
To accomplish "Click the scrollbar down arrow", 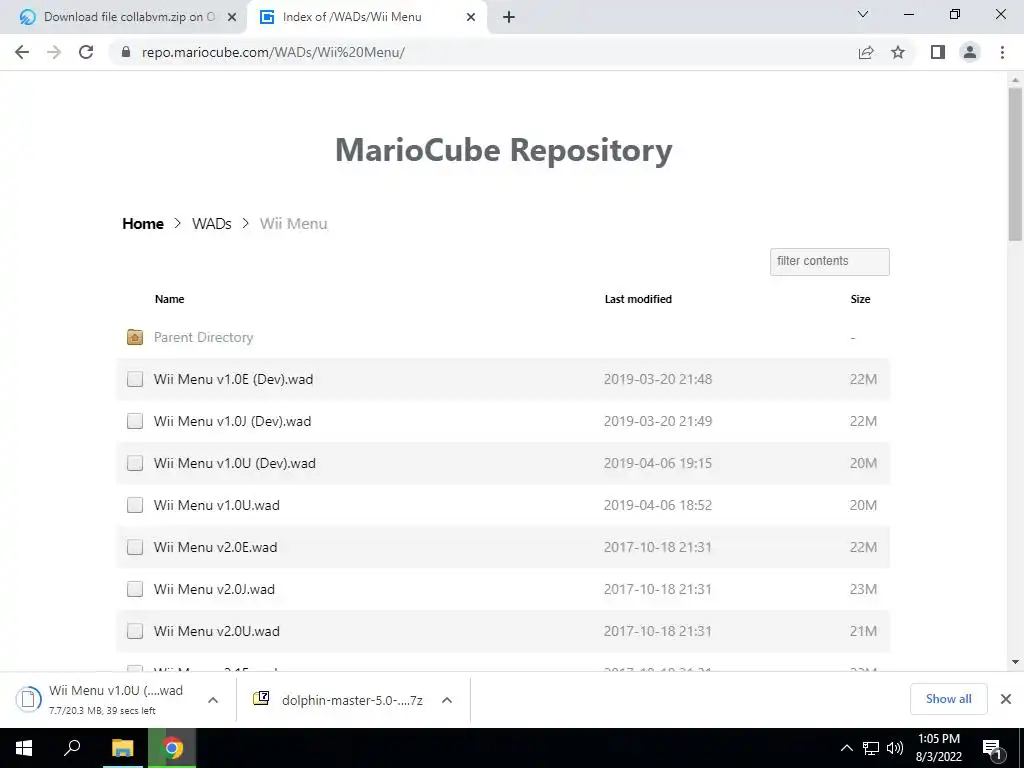I will pos(1015,662).
